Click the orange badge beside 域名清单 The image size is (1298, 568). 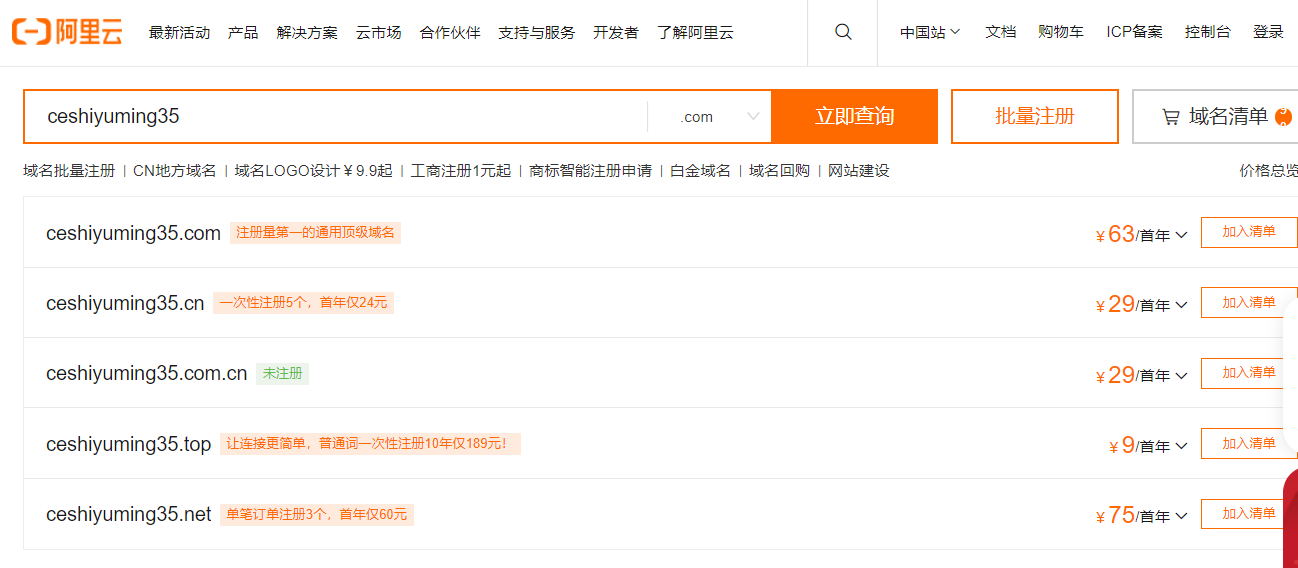pyautogui.click(x=1284, y=117)
